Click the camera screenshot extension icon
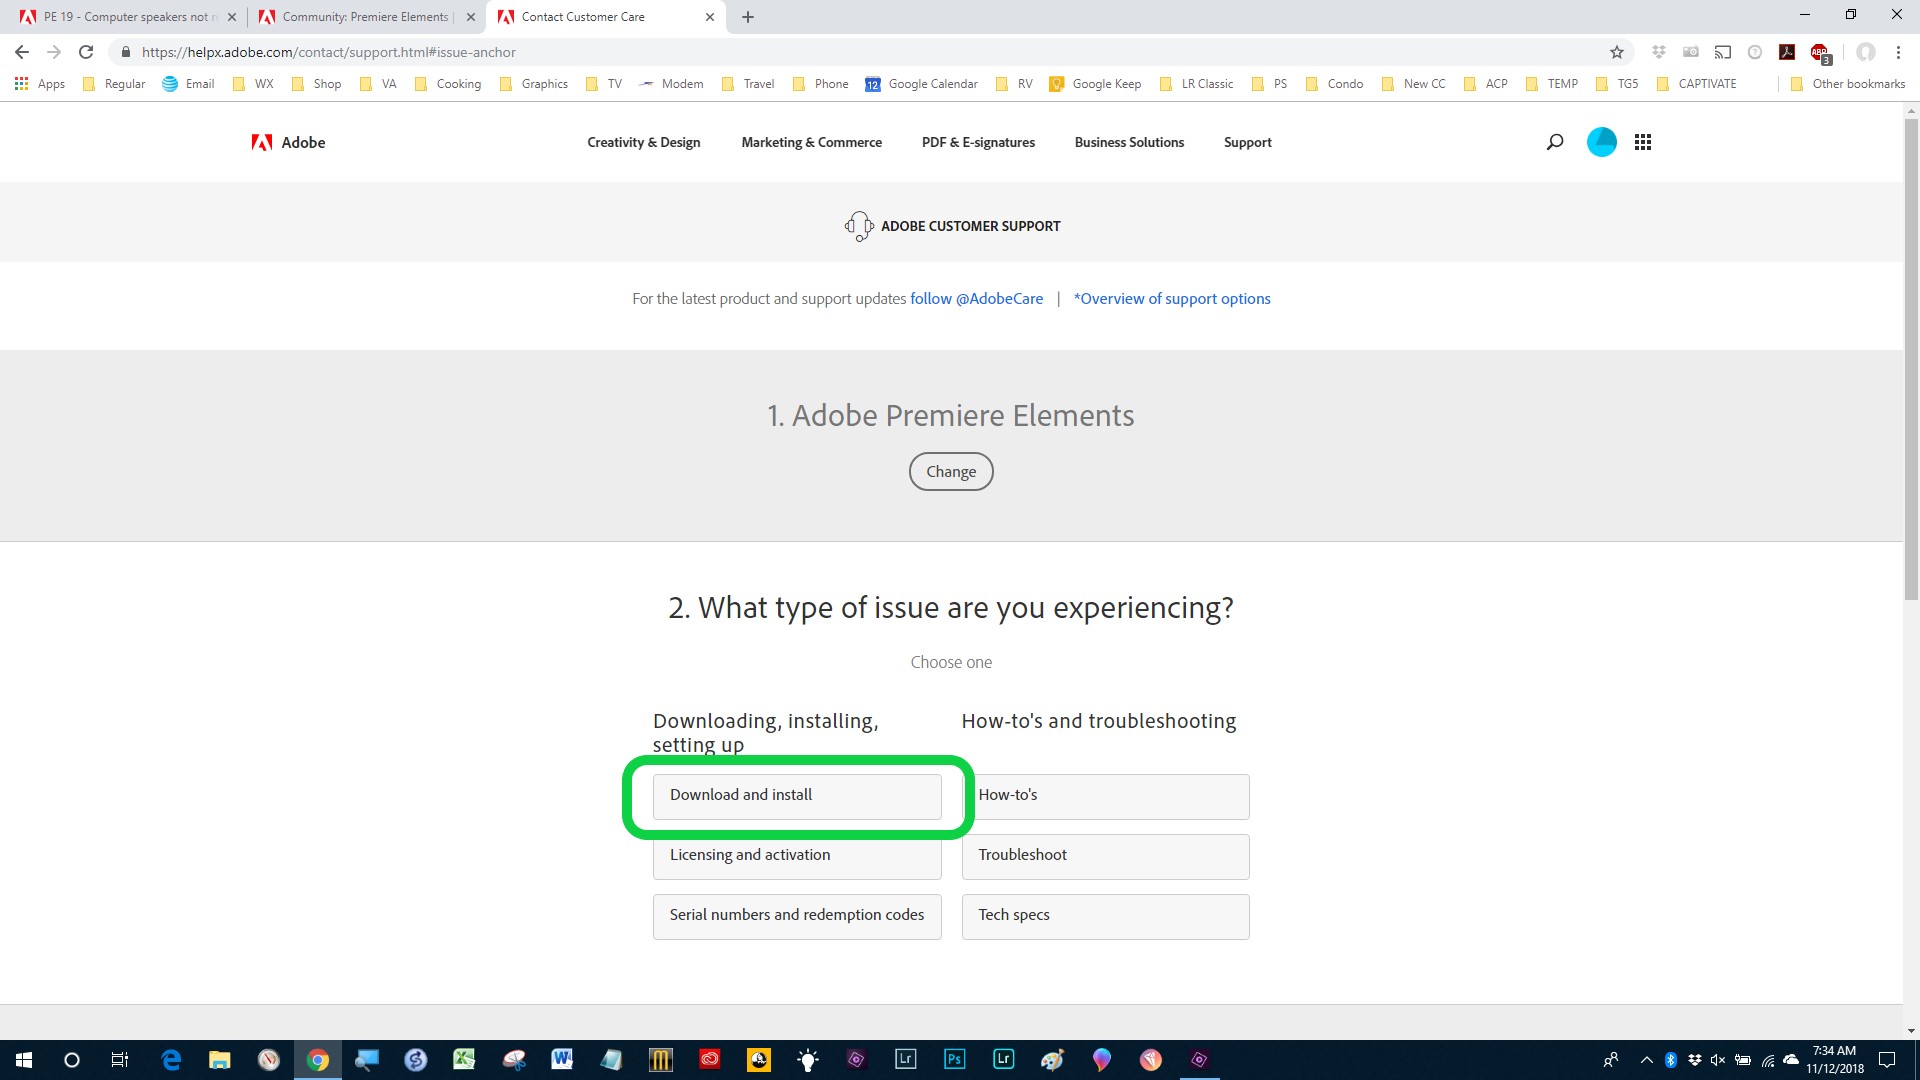 pyautogui.click(x=1691, y=52)
